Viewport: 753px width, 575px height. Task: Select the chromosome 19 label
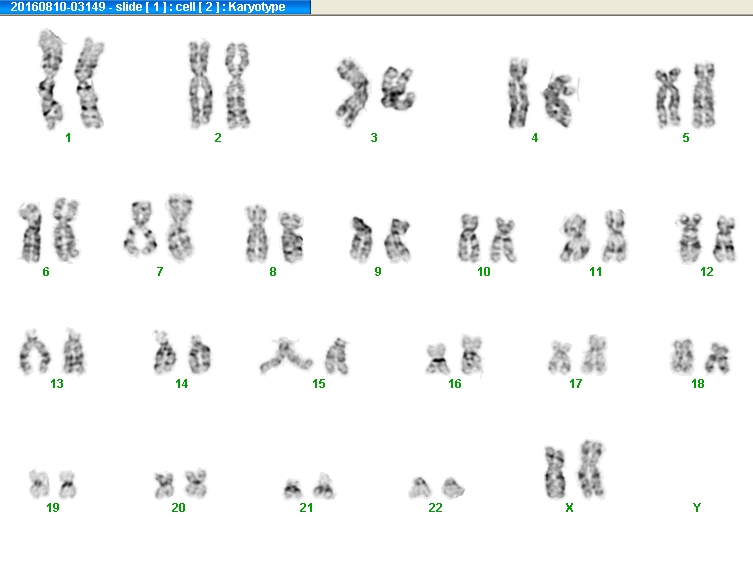(x=53, y=508)
